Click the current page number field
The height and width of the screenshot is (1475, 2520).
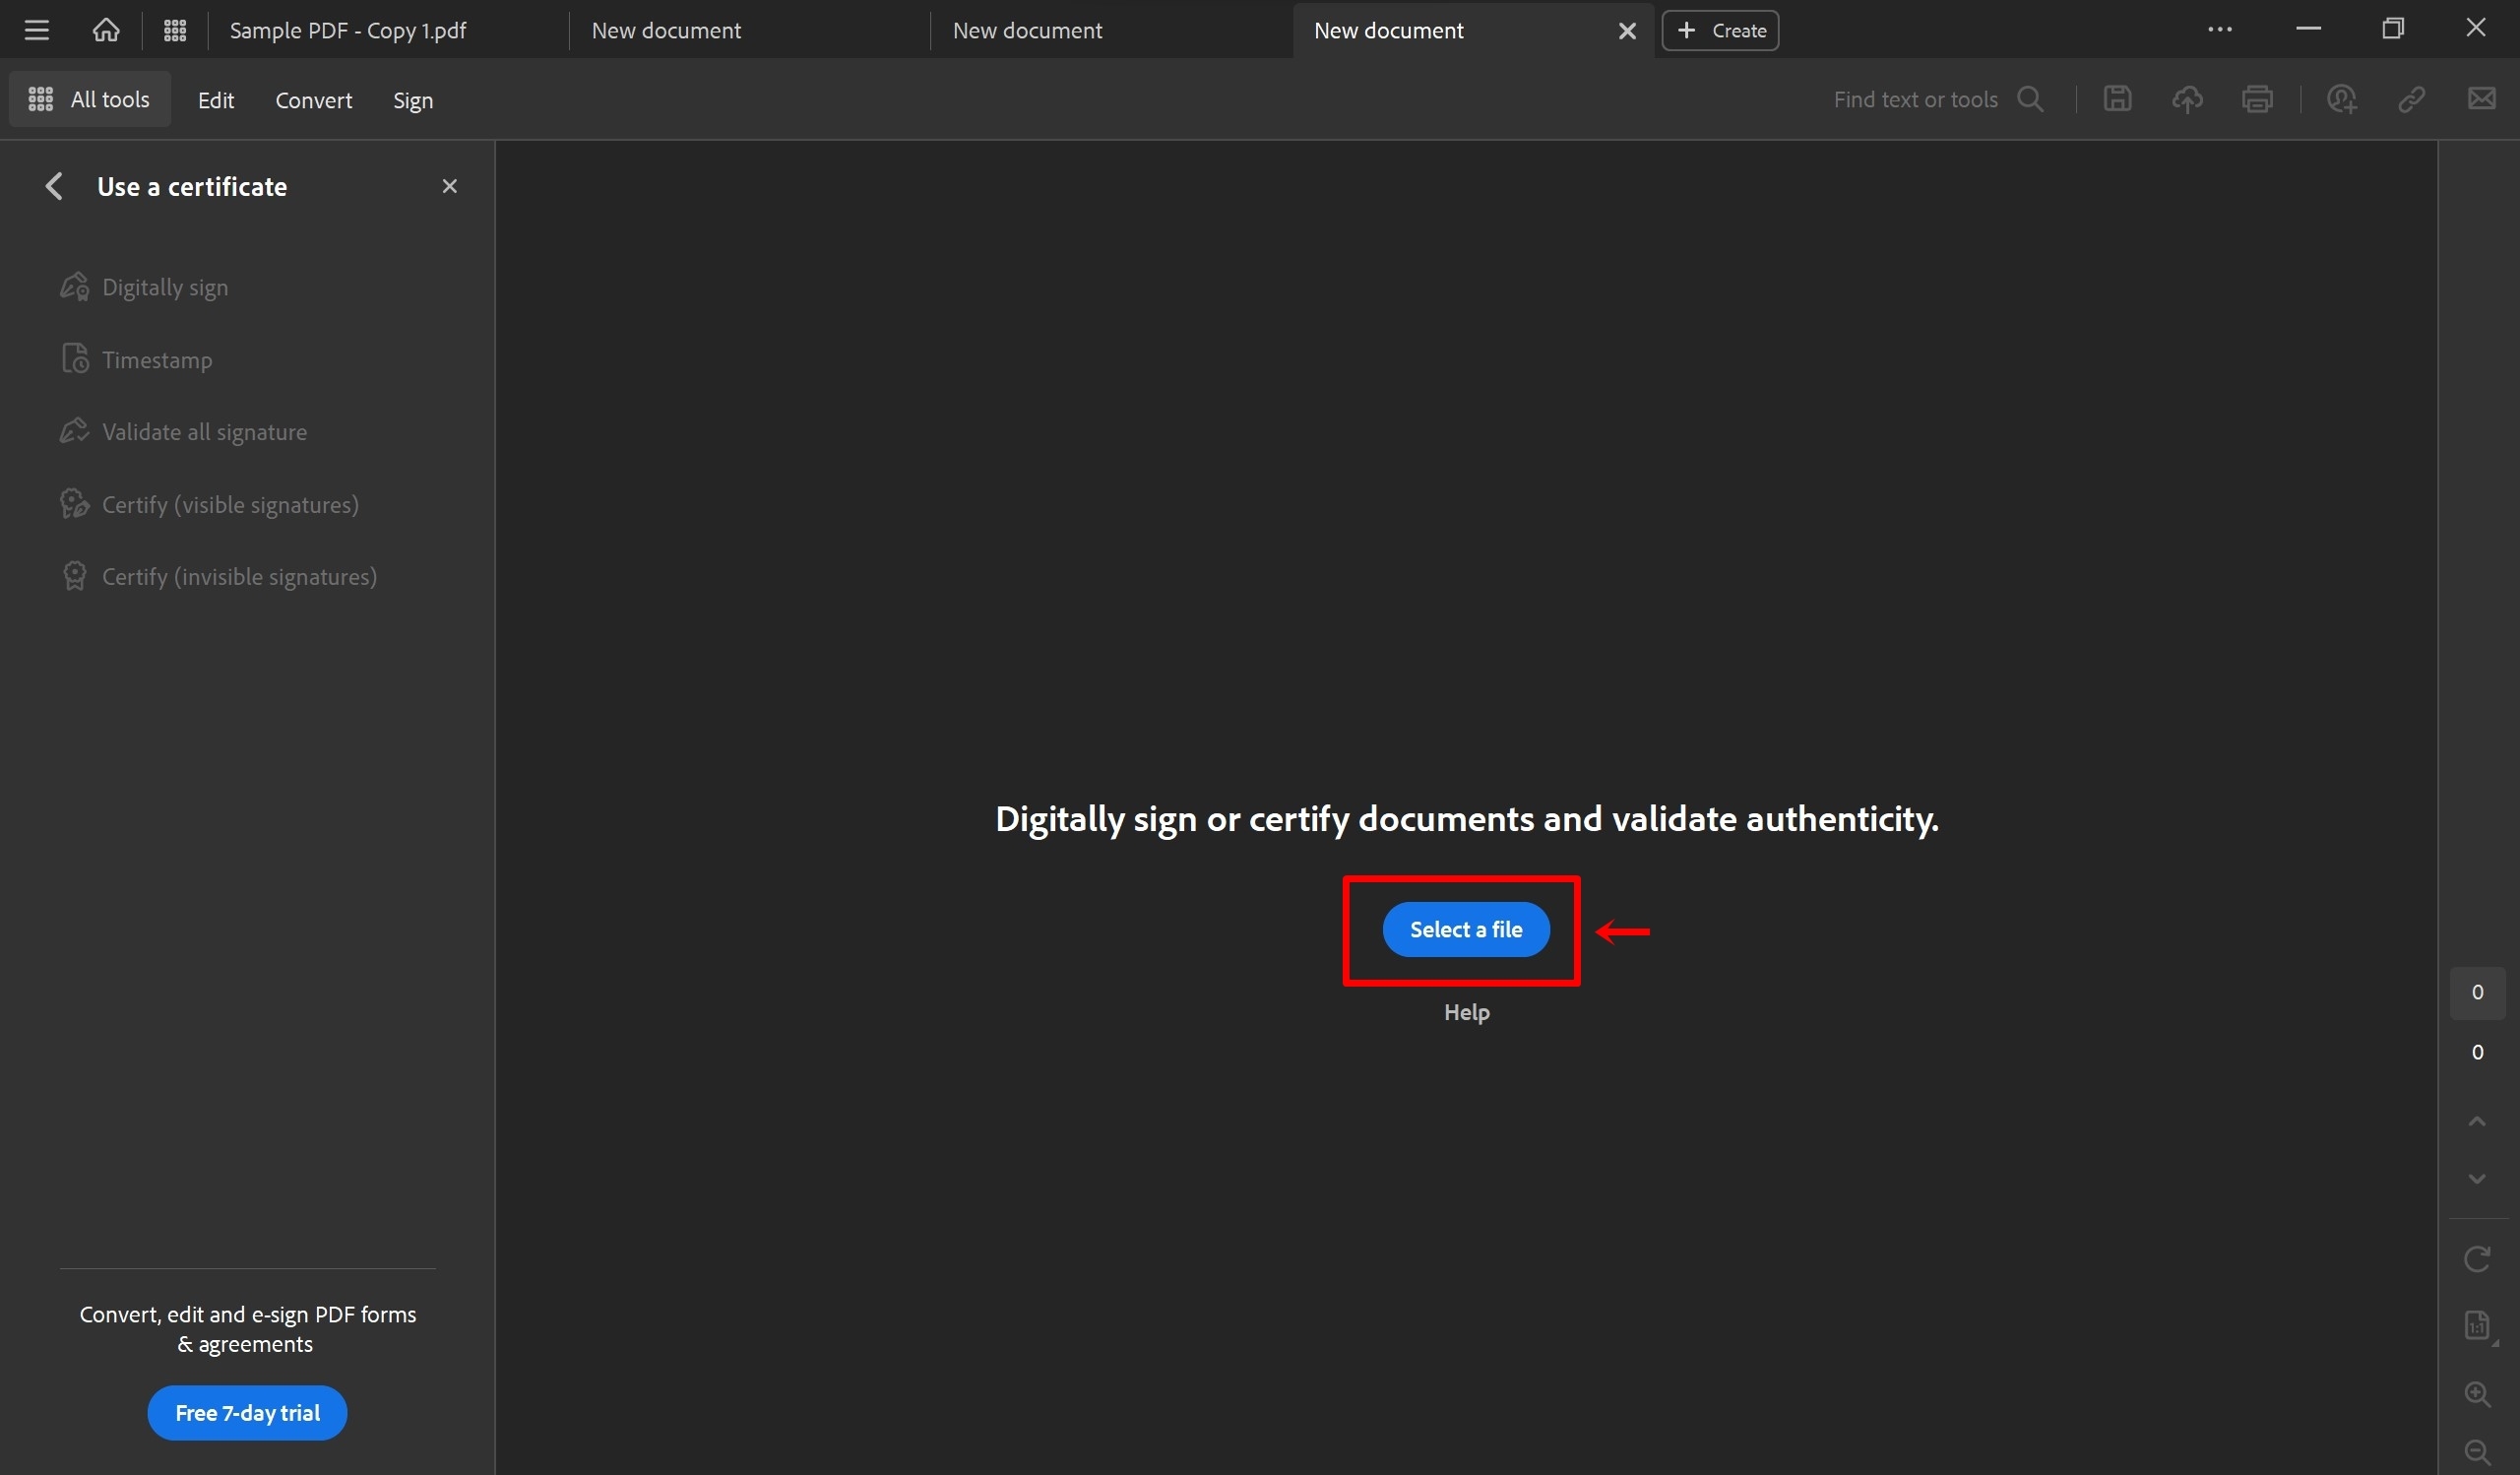[x=2477, y=992]
